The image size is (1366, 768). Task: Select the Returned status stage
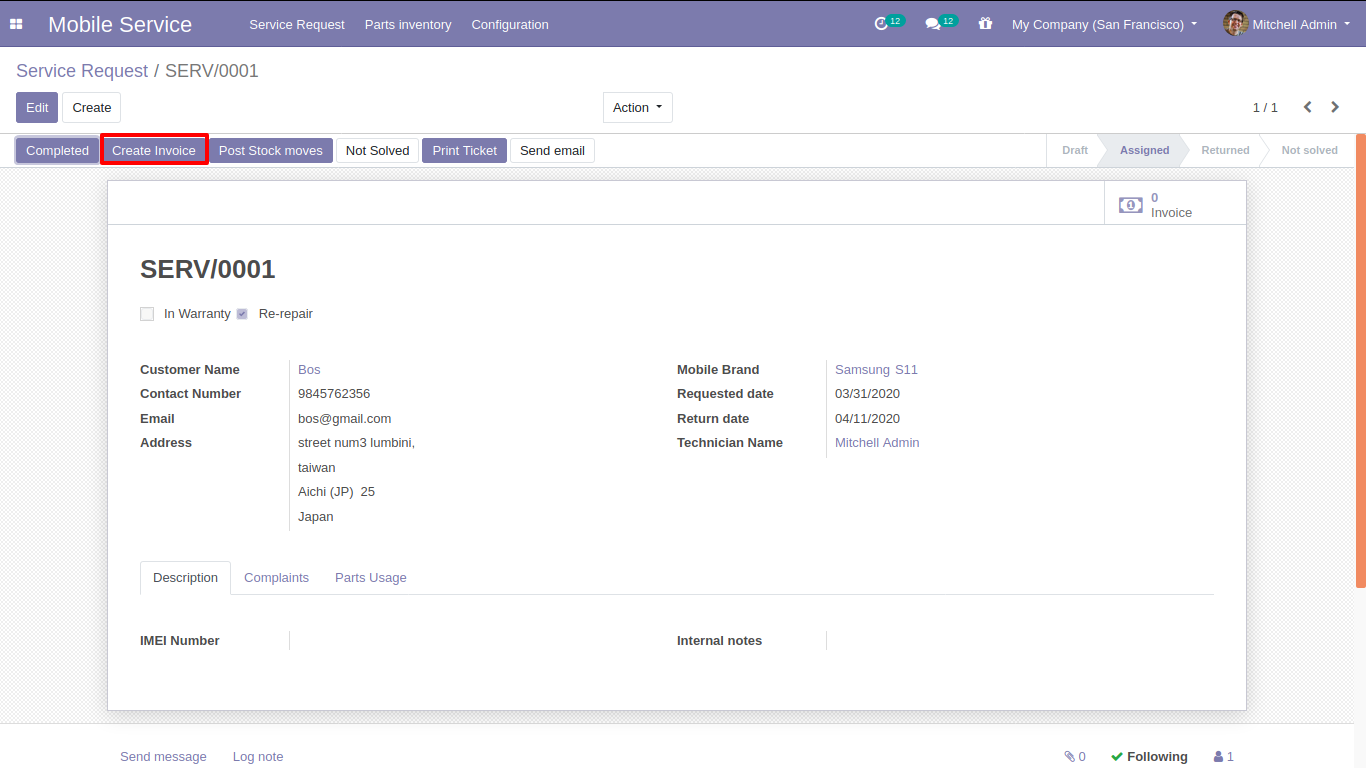coord(1225,151)
